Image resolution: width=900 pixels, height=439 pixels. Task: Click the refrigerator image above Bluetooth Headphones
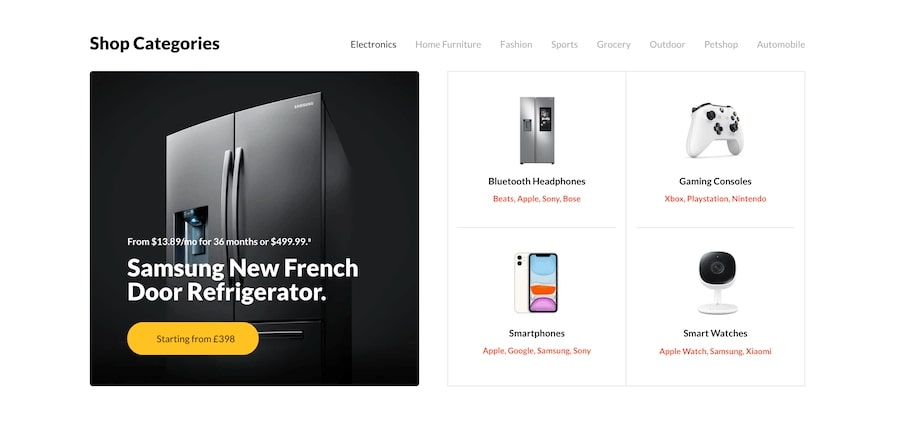[537, 130]
